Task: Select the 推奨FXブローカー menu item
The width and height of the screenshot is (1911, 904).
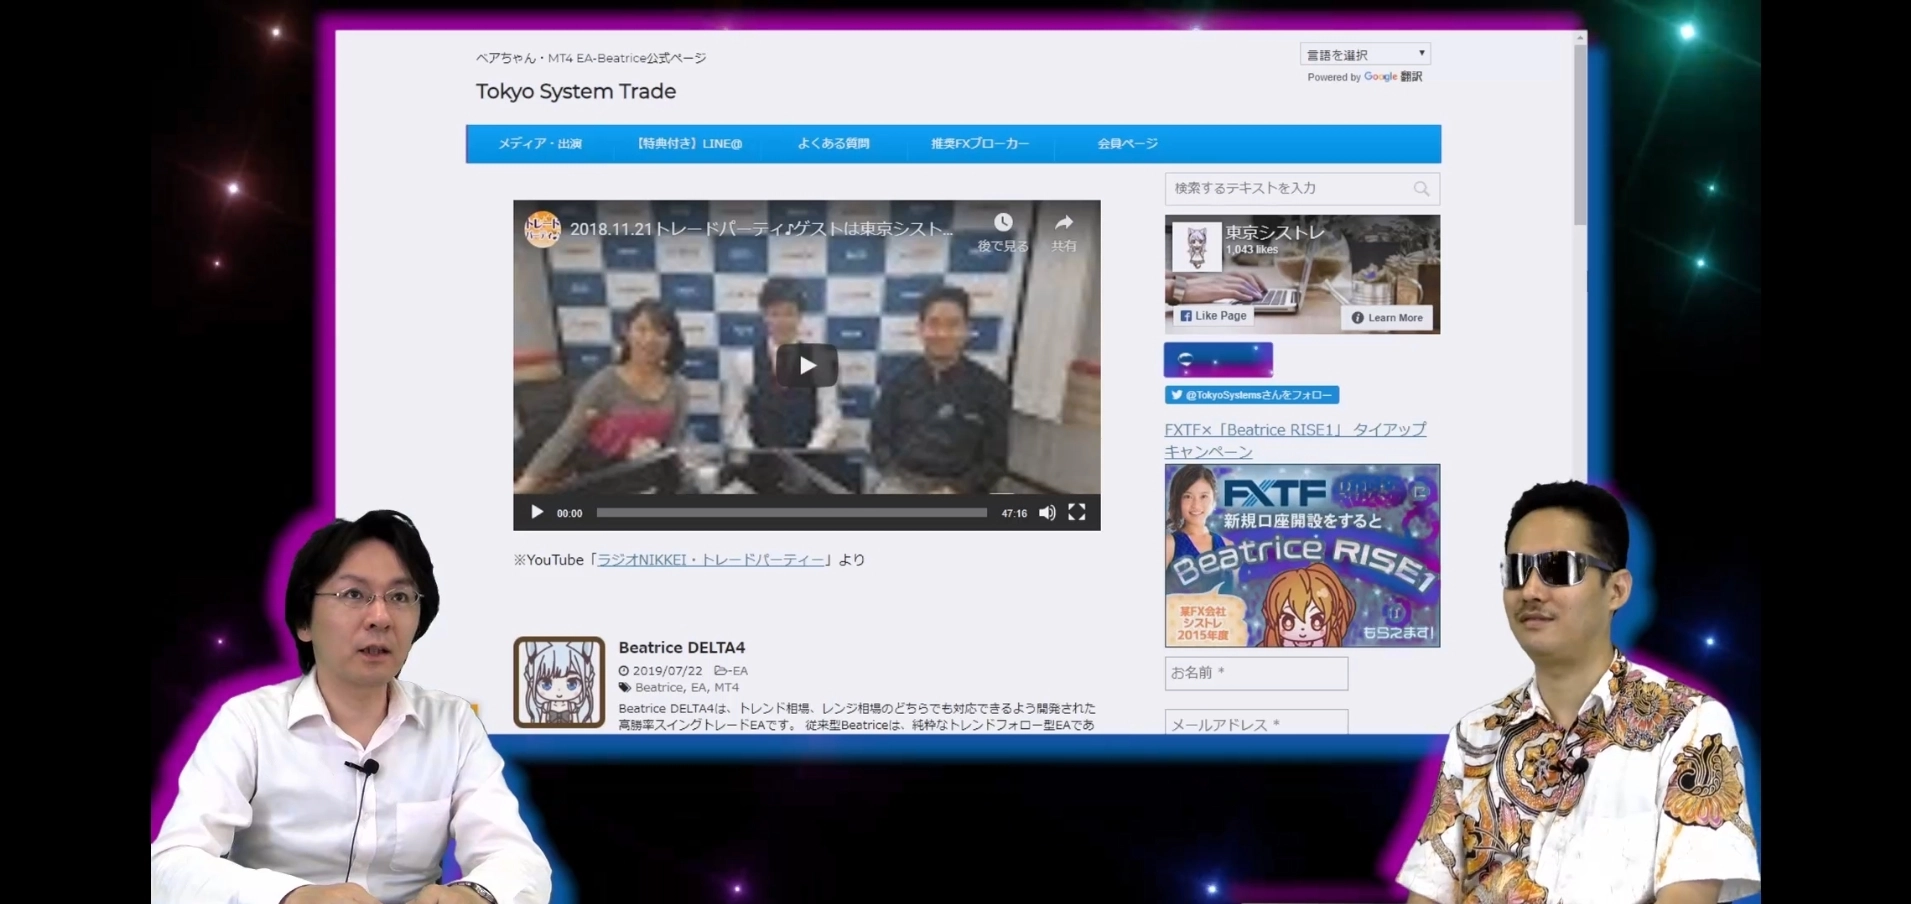Action: click(979, 144)
